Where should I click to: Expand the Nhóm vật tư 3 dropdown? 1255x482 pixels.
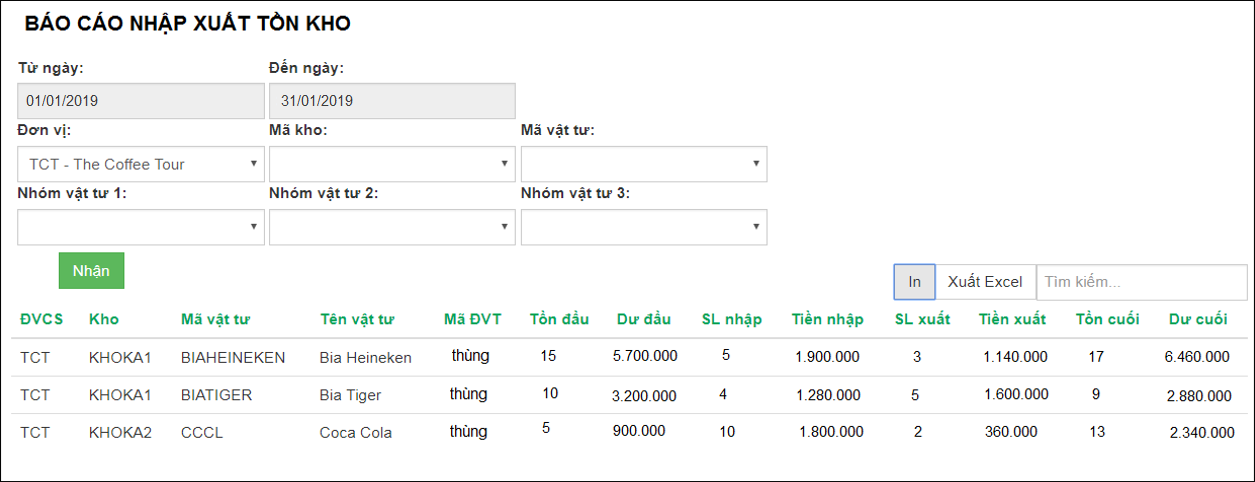tap(644, 227)
